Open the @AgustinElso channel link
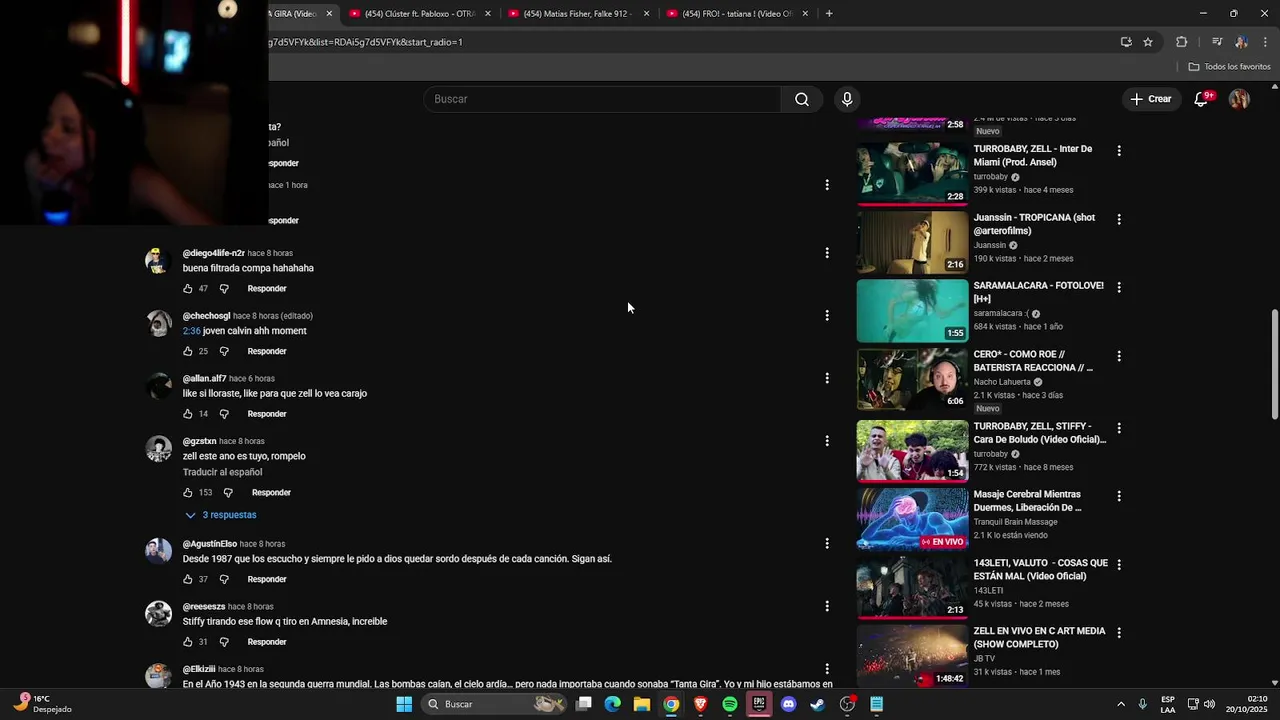 (209, 544)
